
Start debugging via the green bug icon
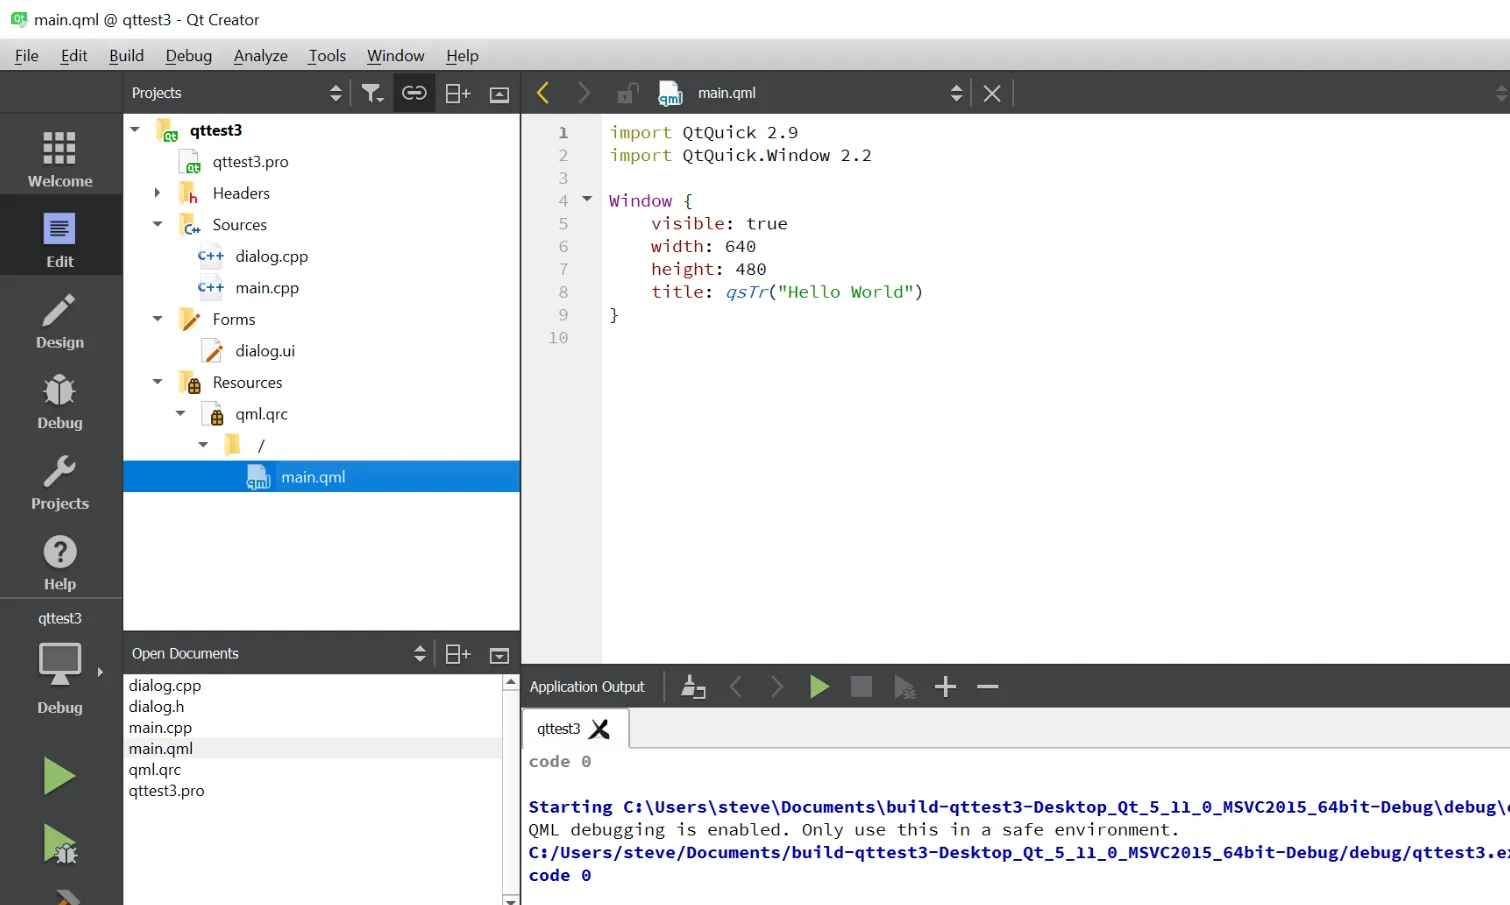click(x=59, y=844)
